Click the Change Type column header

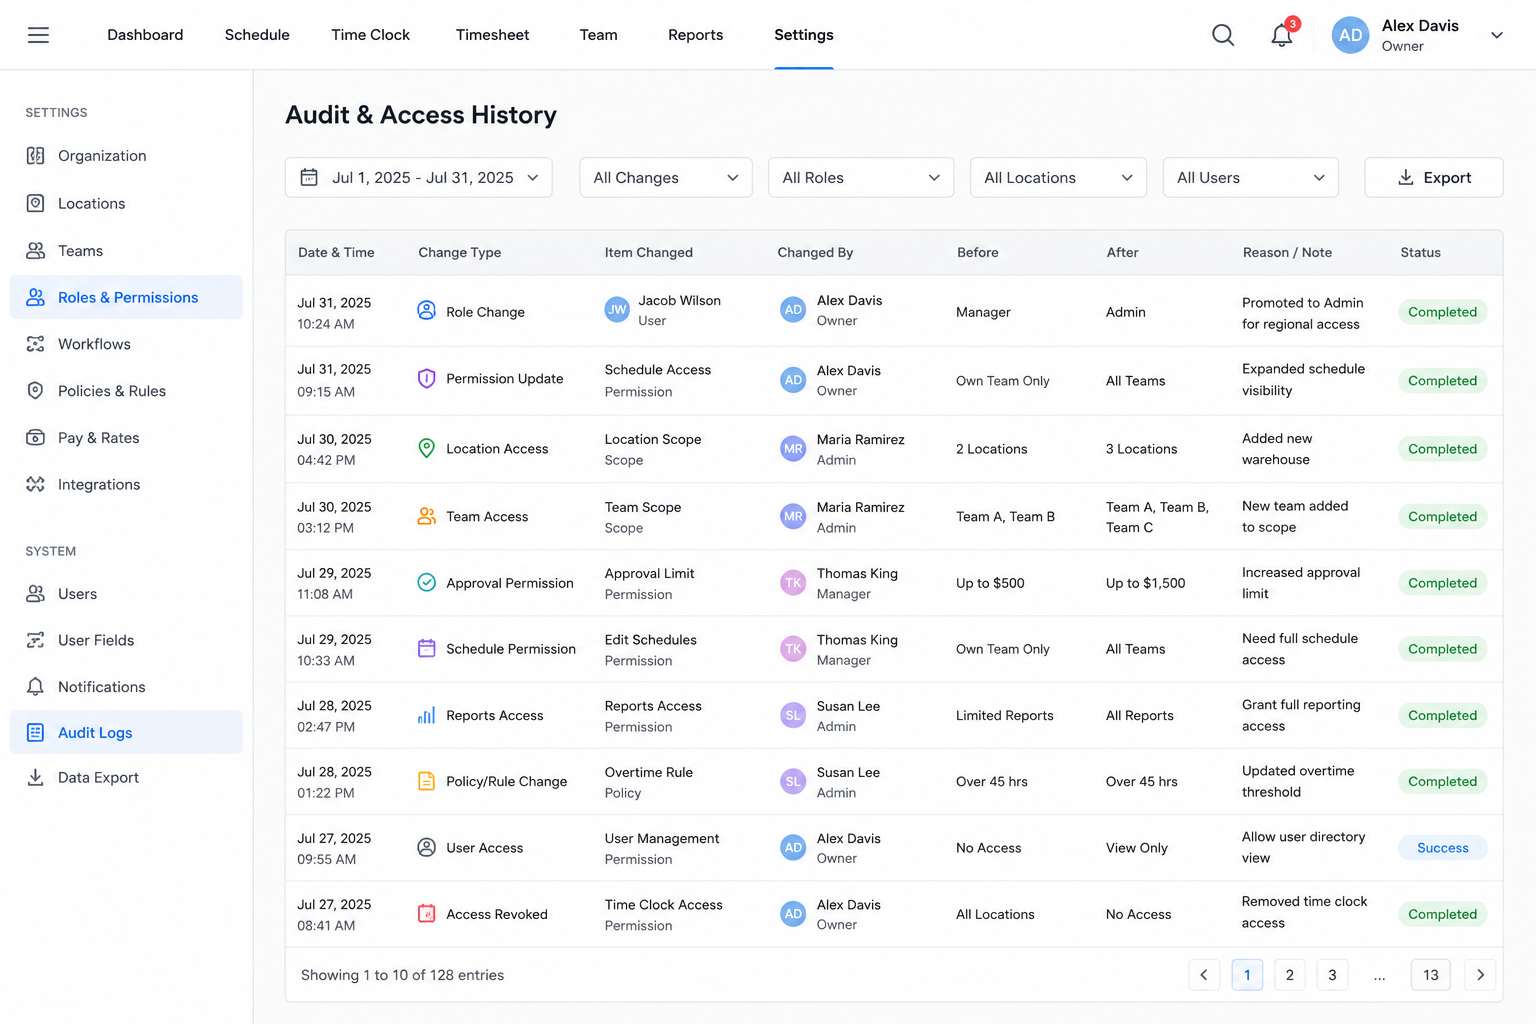[x=460, y=252]
